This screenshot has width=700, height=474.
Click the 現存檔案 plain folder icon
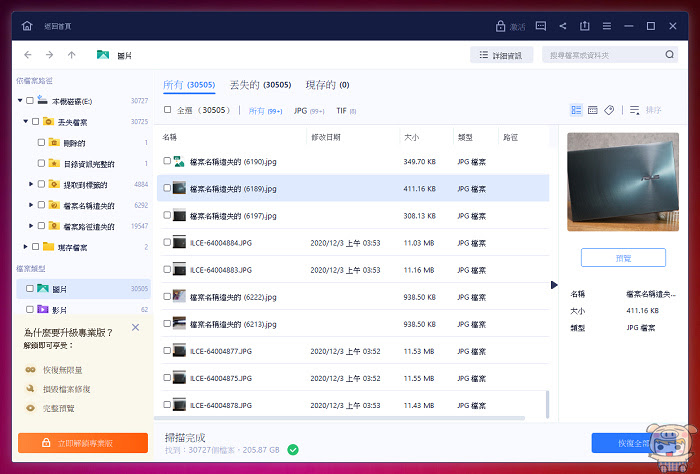click(48, 247)
